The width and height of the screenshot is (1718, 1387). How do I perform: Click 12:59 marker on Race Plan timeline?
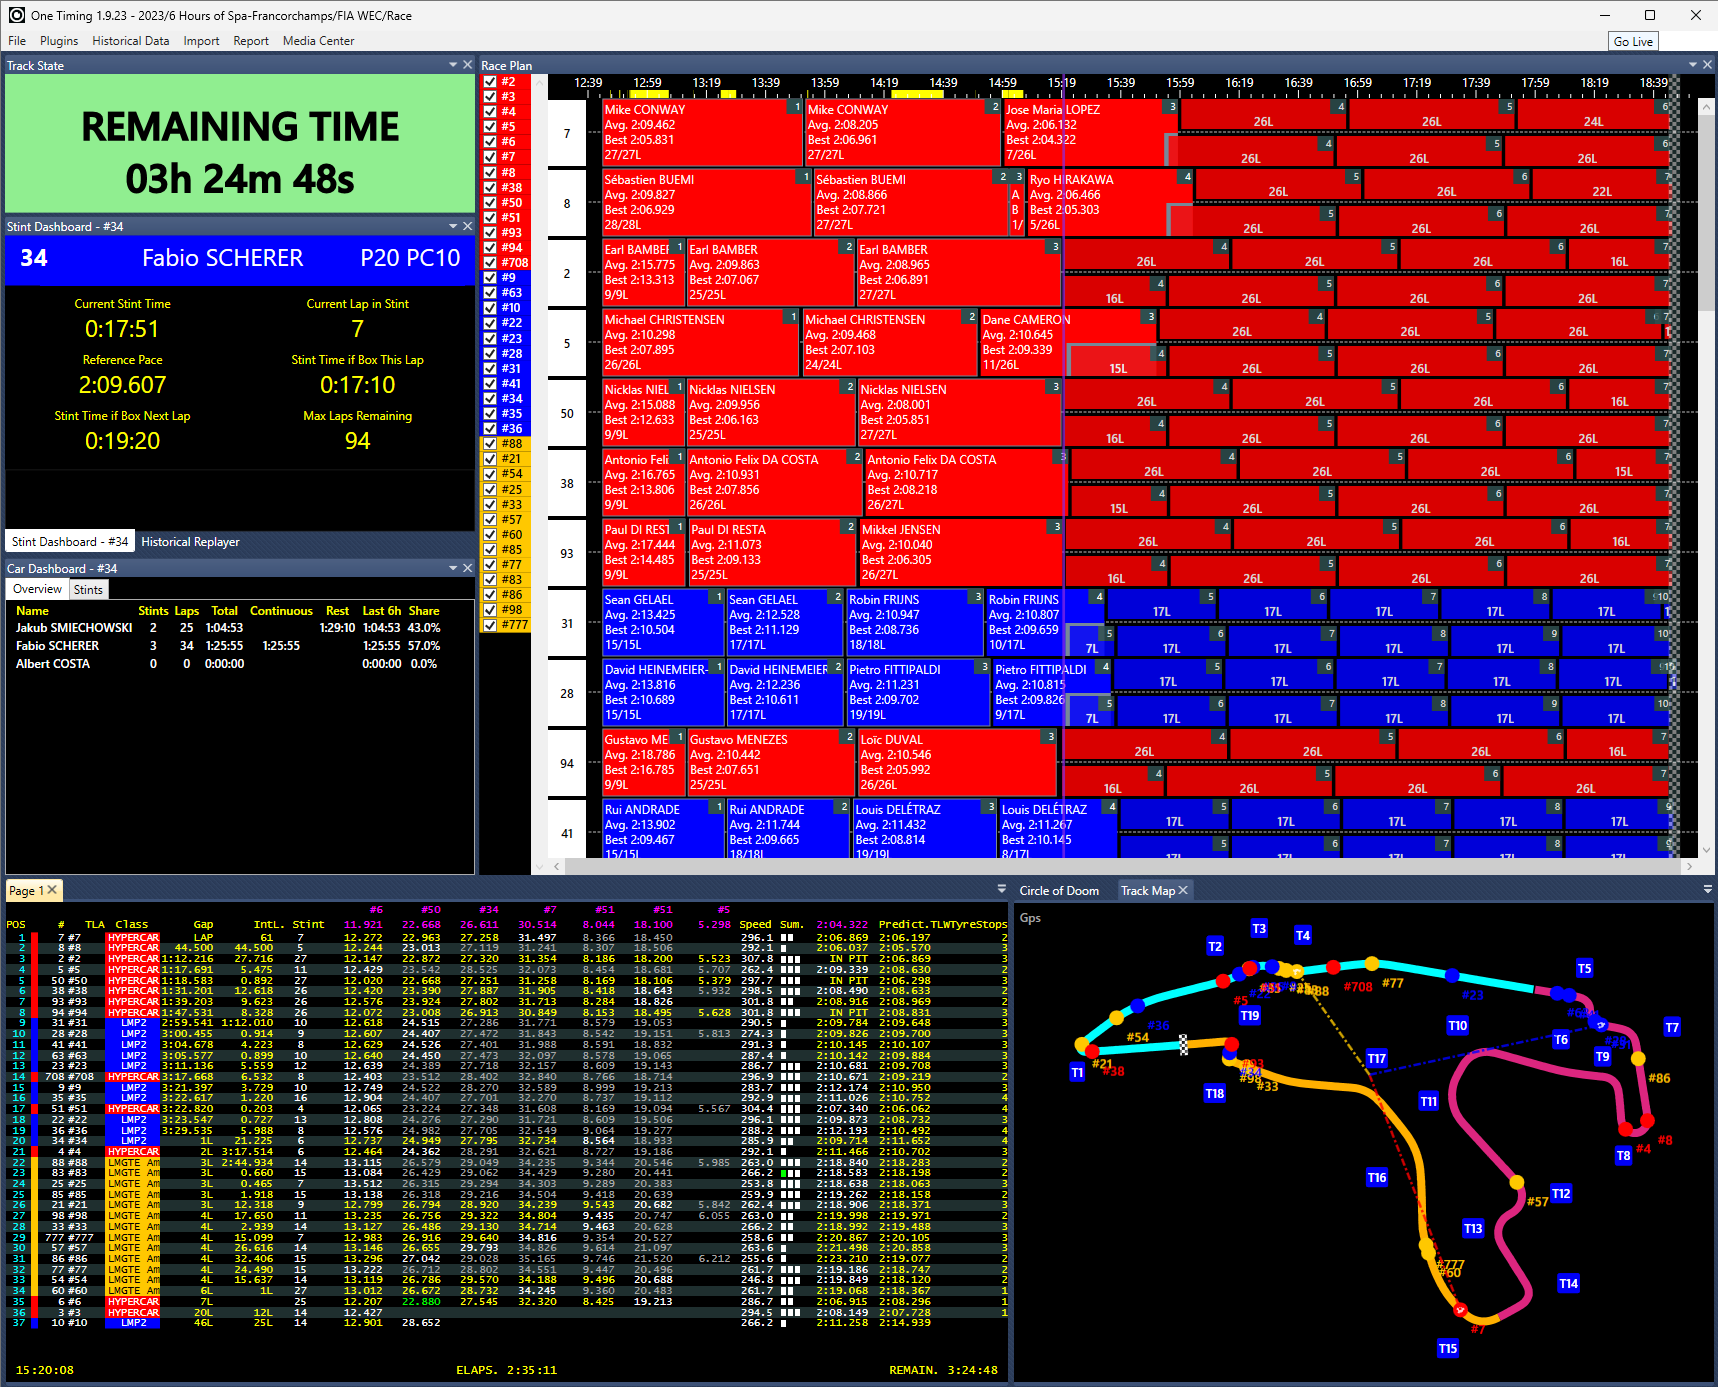coord(647,83)
